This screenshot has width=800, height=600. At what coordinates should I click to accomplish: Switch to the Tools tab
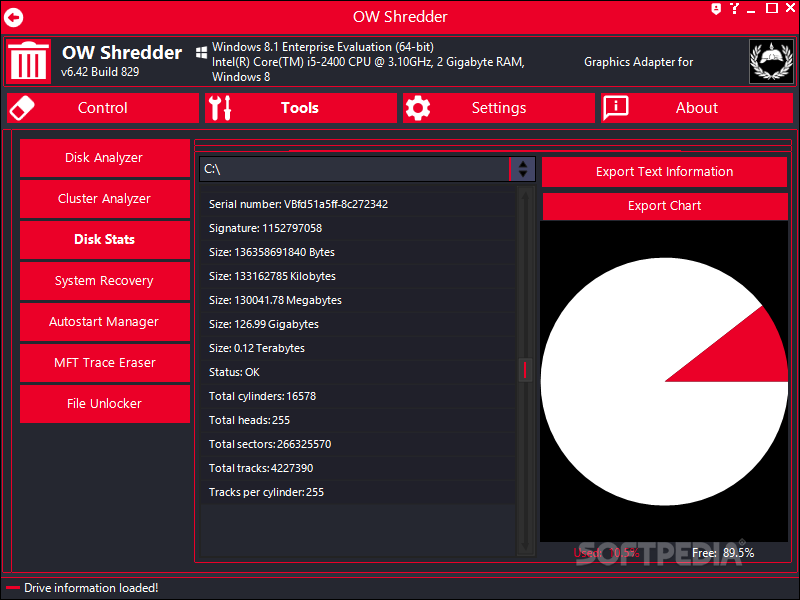[x=301, y=108]
